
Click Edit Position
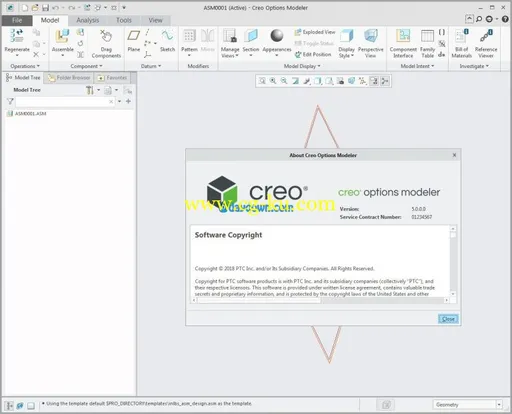313,54
